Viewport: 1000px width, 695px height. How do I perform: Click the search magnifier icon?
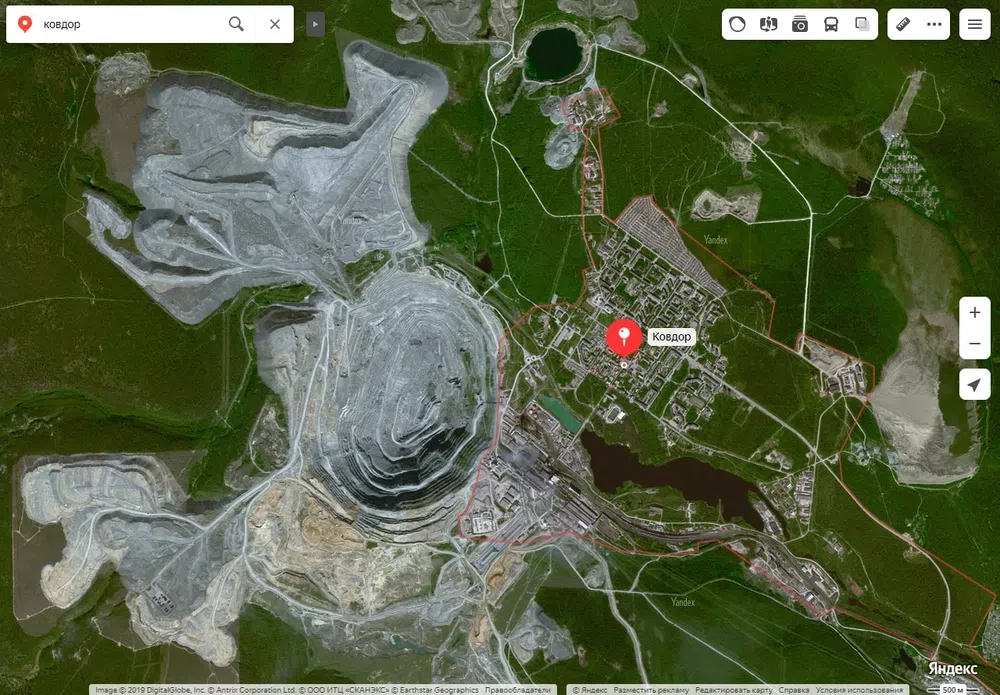pos(236,24)
